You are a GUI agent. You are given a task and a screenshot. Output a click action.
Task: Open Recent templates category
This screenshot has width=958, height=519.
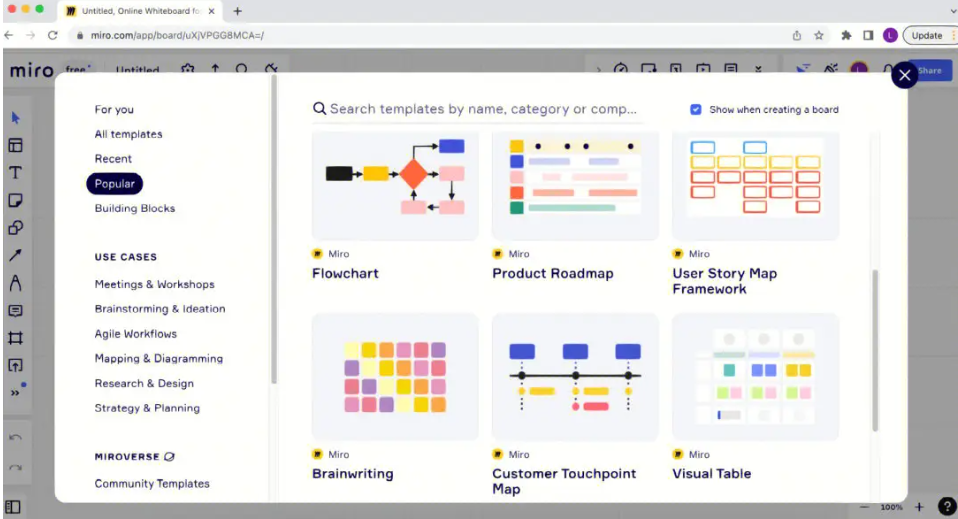[113, 158]
